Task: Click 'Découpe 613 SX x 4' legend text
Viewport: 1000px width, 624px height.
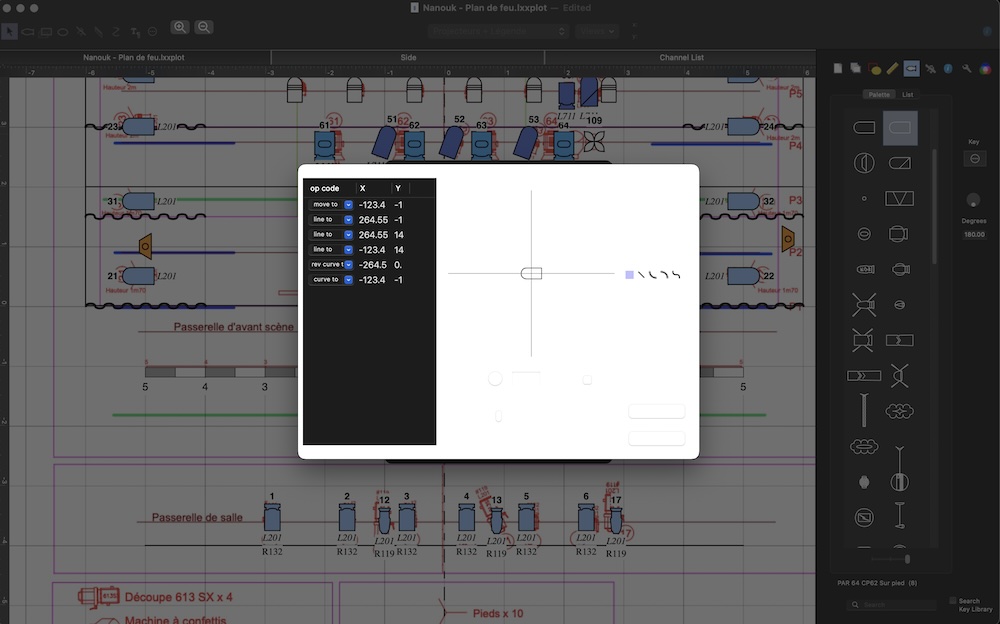Action: click(179, 597)
